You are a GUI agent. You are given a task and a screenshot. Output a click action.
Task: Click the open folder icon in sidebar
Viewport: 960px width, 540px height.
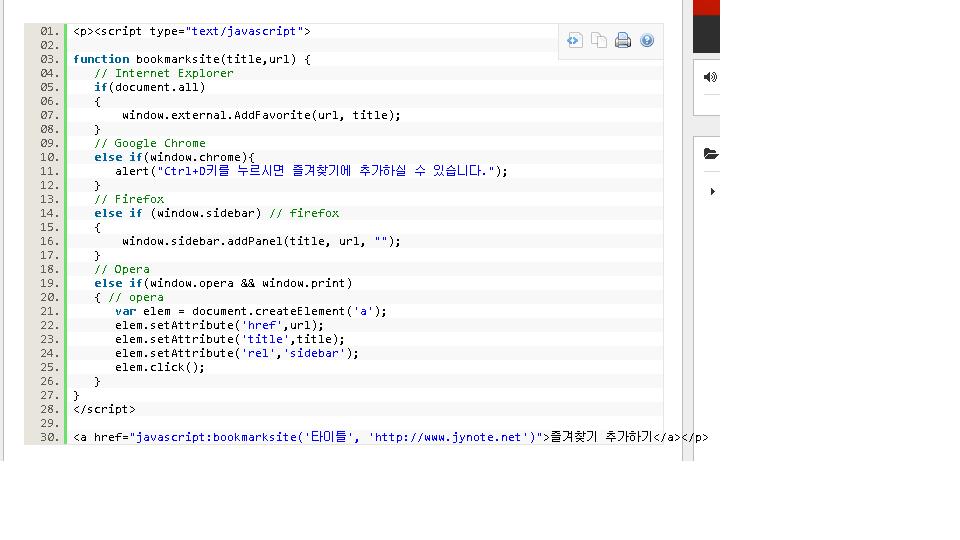tap(711, 154)
